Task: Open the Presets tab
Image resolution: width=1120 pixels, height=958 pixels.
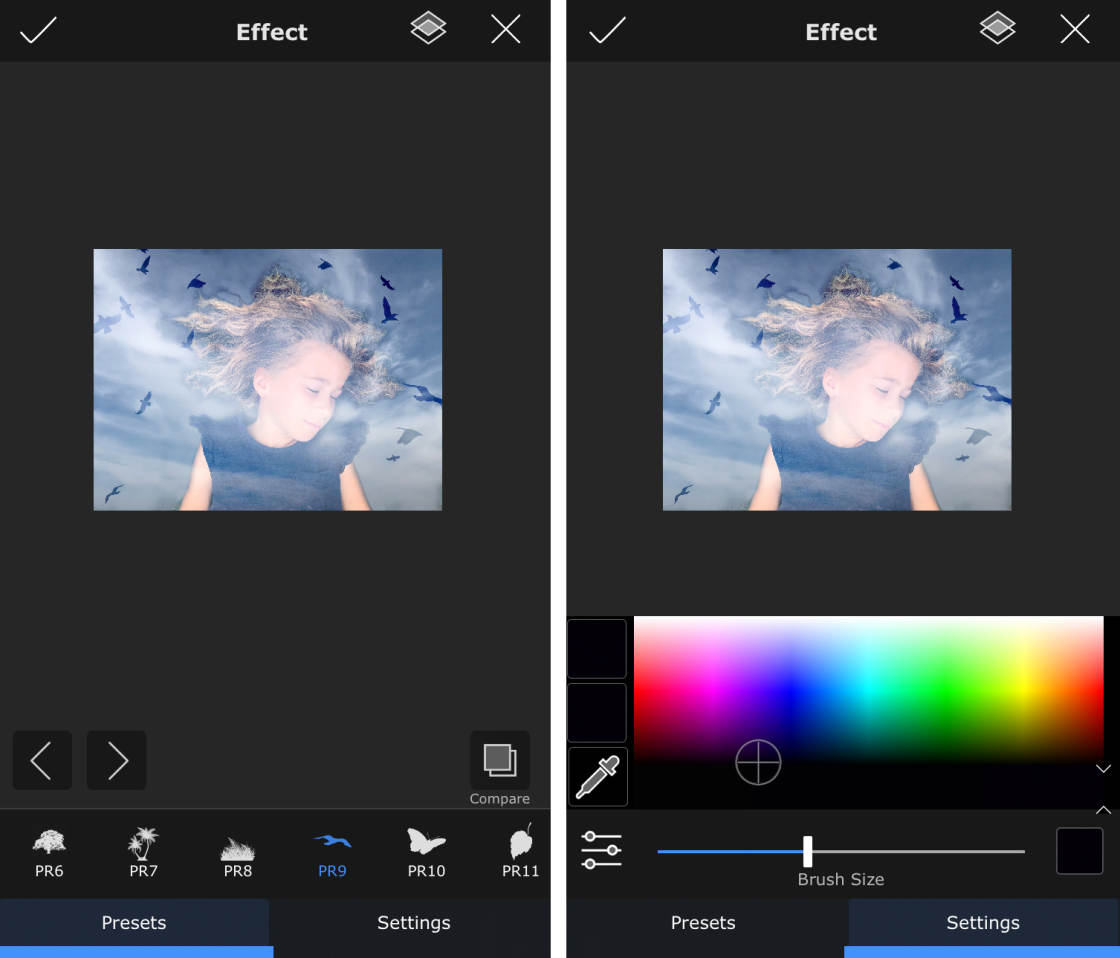Action: pos(133,922)
